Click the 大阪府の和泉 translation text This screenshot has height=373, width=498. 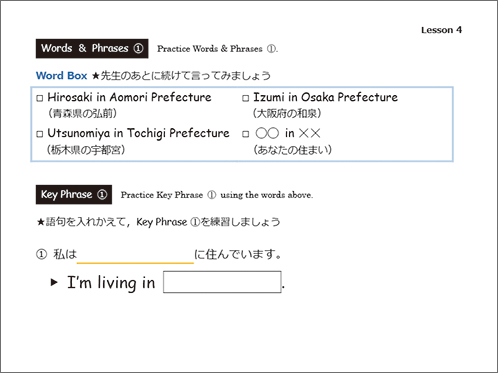(287, 113)
